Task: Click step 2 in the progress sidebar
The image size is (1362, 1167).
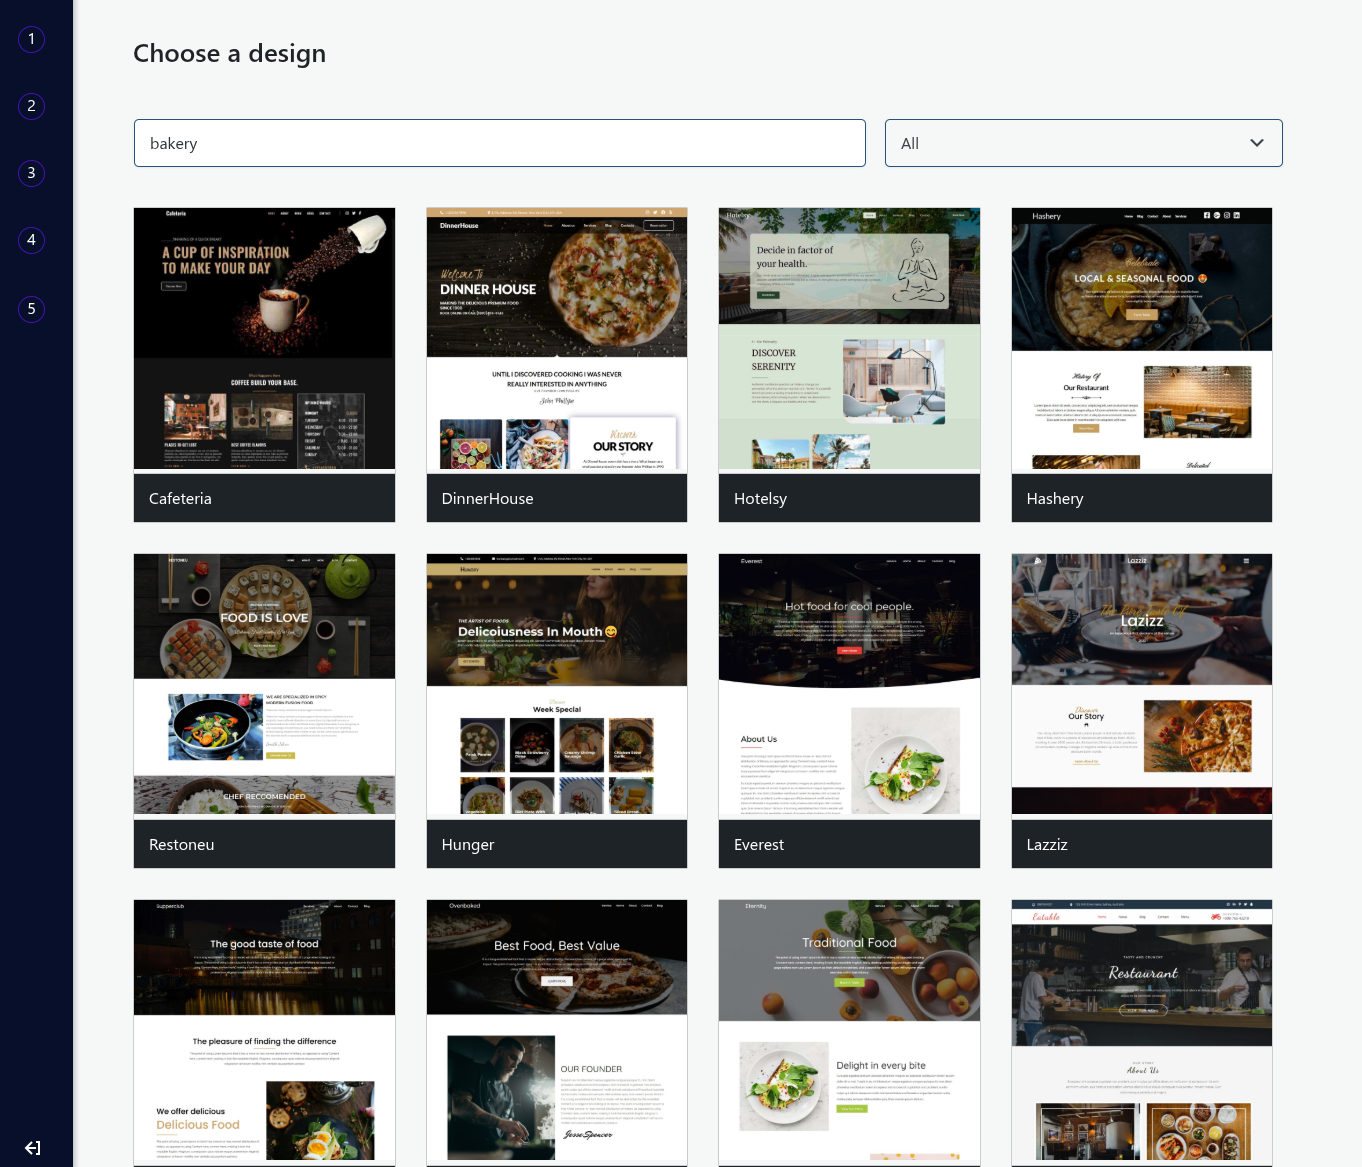Action: [x=31, y=105]
